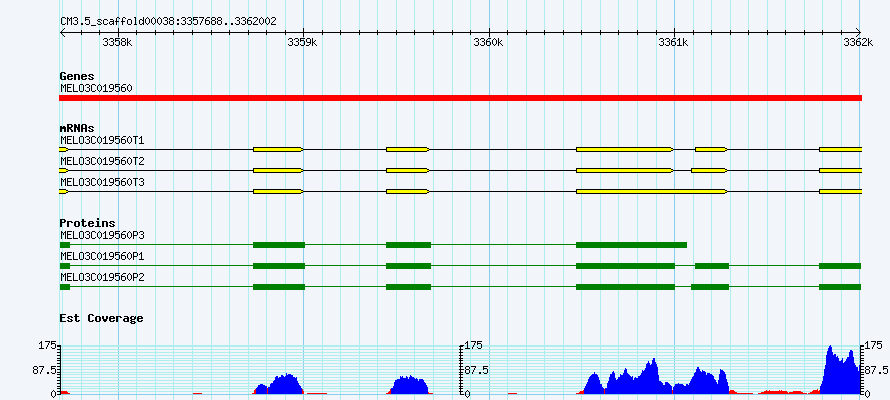Screen dimensions: 890x400
Task: Click the 3361k ruler label
Action: click(674, 42)
